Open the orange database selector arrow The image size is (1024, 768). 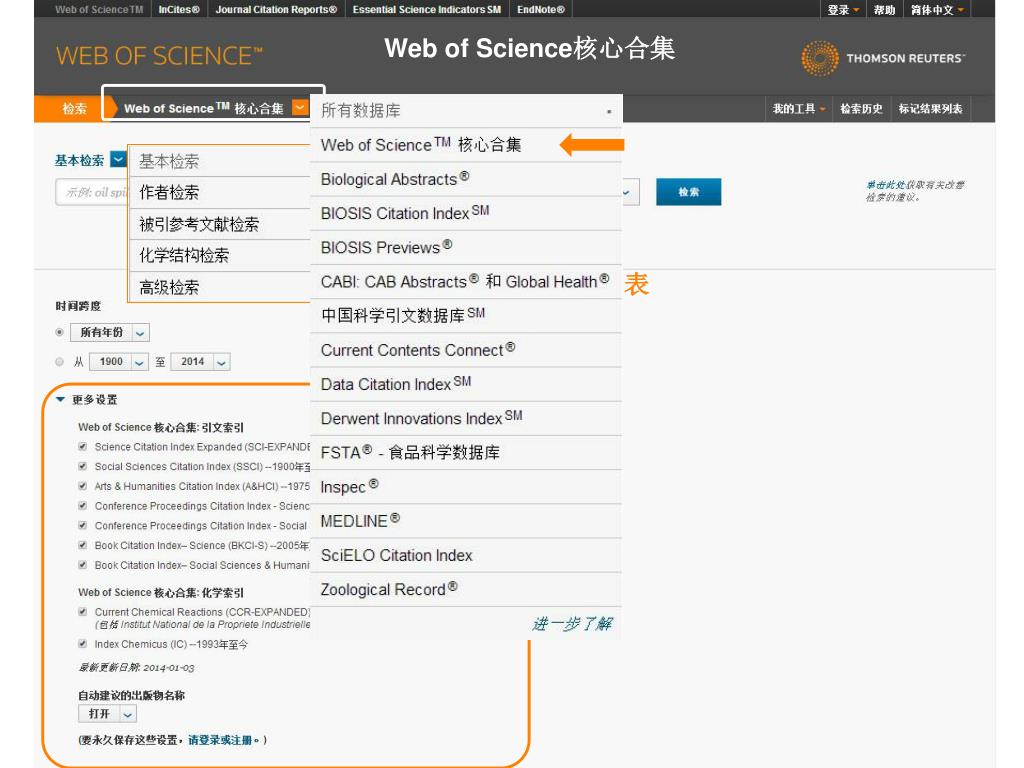point(300,107)
